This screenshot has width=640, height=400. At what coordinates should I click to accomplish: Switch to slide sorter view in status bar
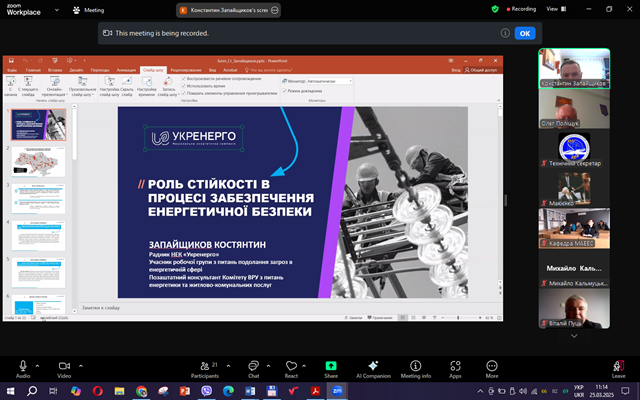(413, 318)
